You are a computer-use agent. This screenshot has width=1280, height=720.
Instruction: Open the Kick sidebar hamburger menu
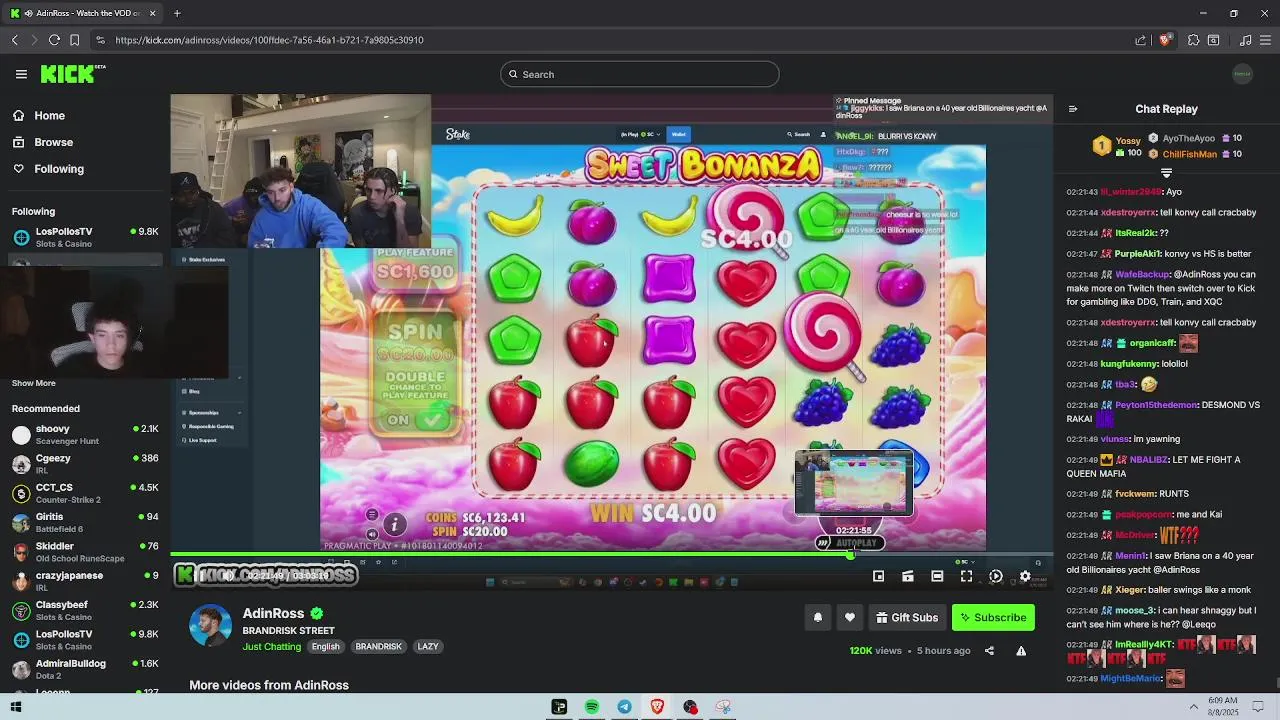[x=21, y=74]
